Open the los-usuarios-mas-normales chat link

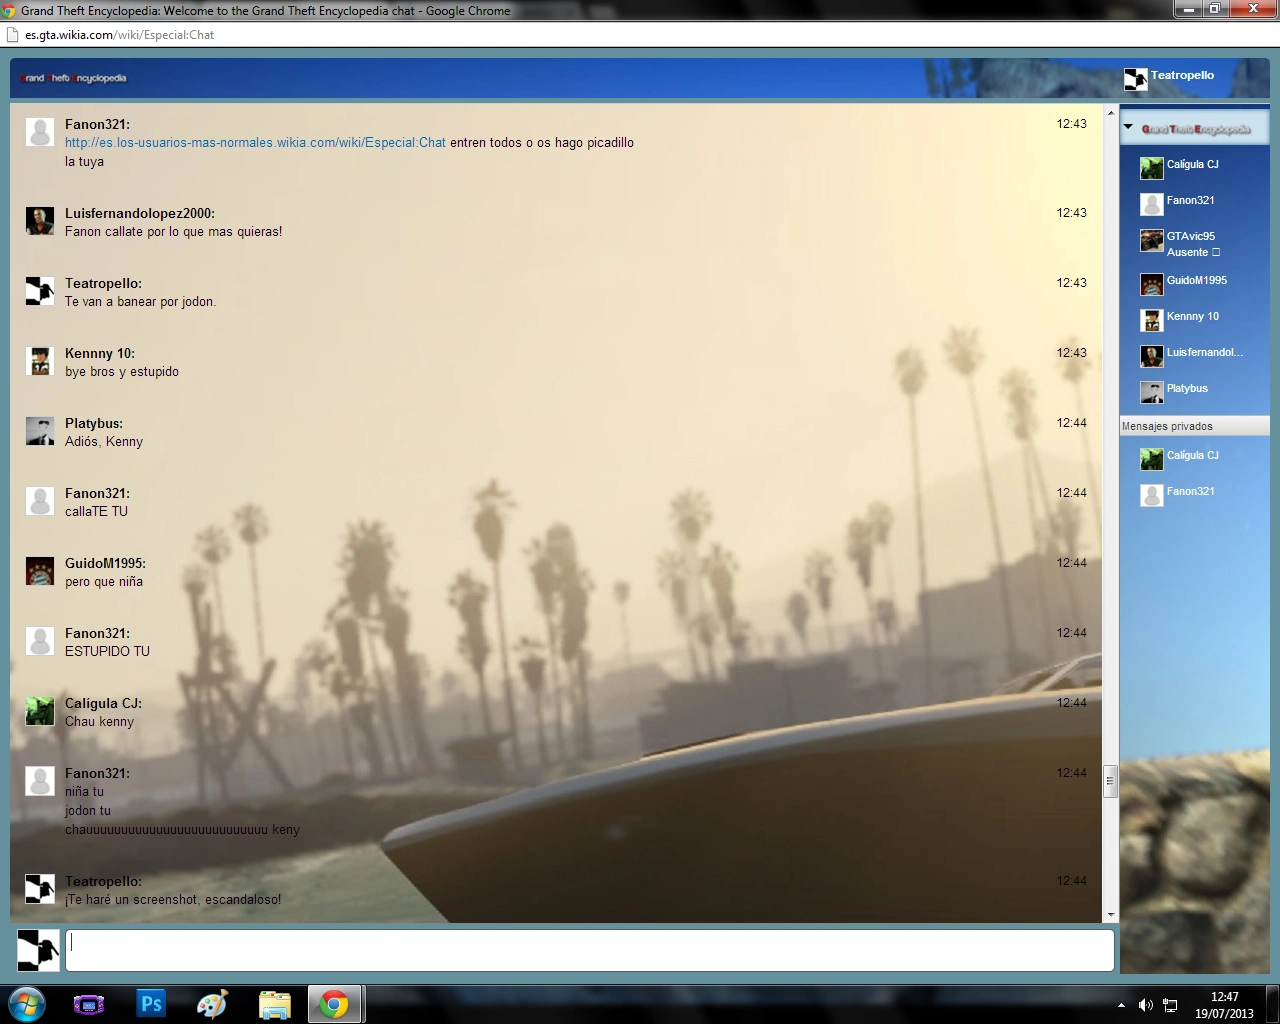click(255, 143)
